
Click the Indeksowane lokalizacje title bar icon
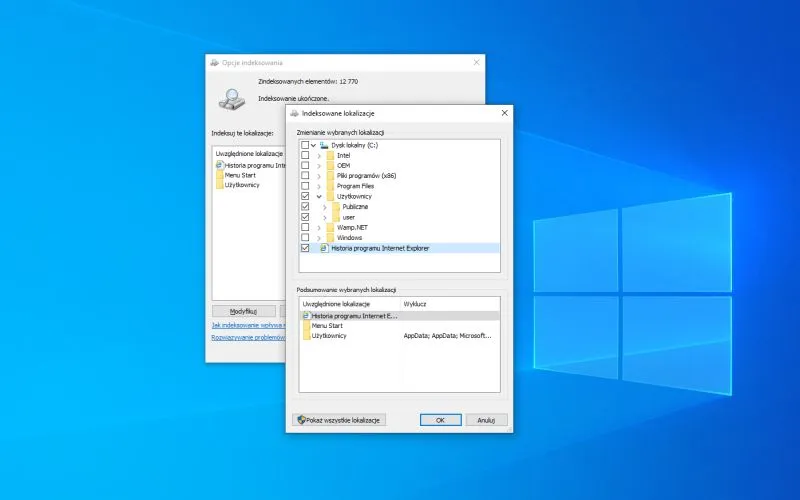(294, 113)
